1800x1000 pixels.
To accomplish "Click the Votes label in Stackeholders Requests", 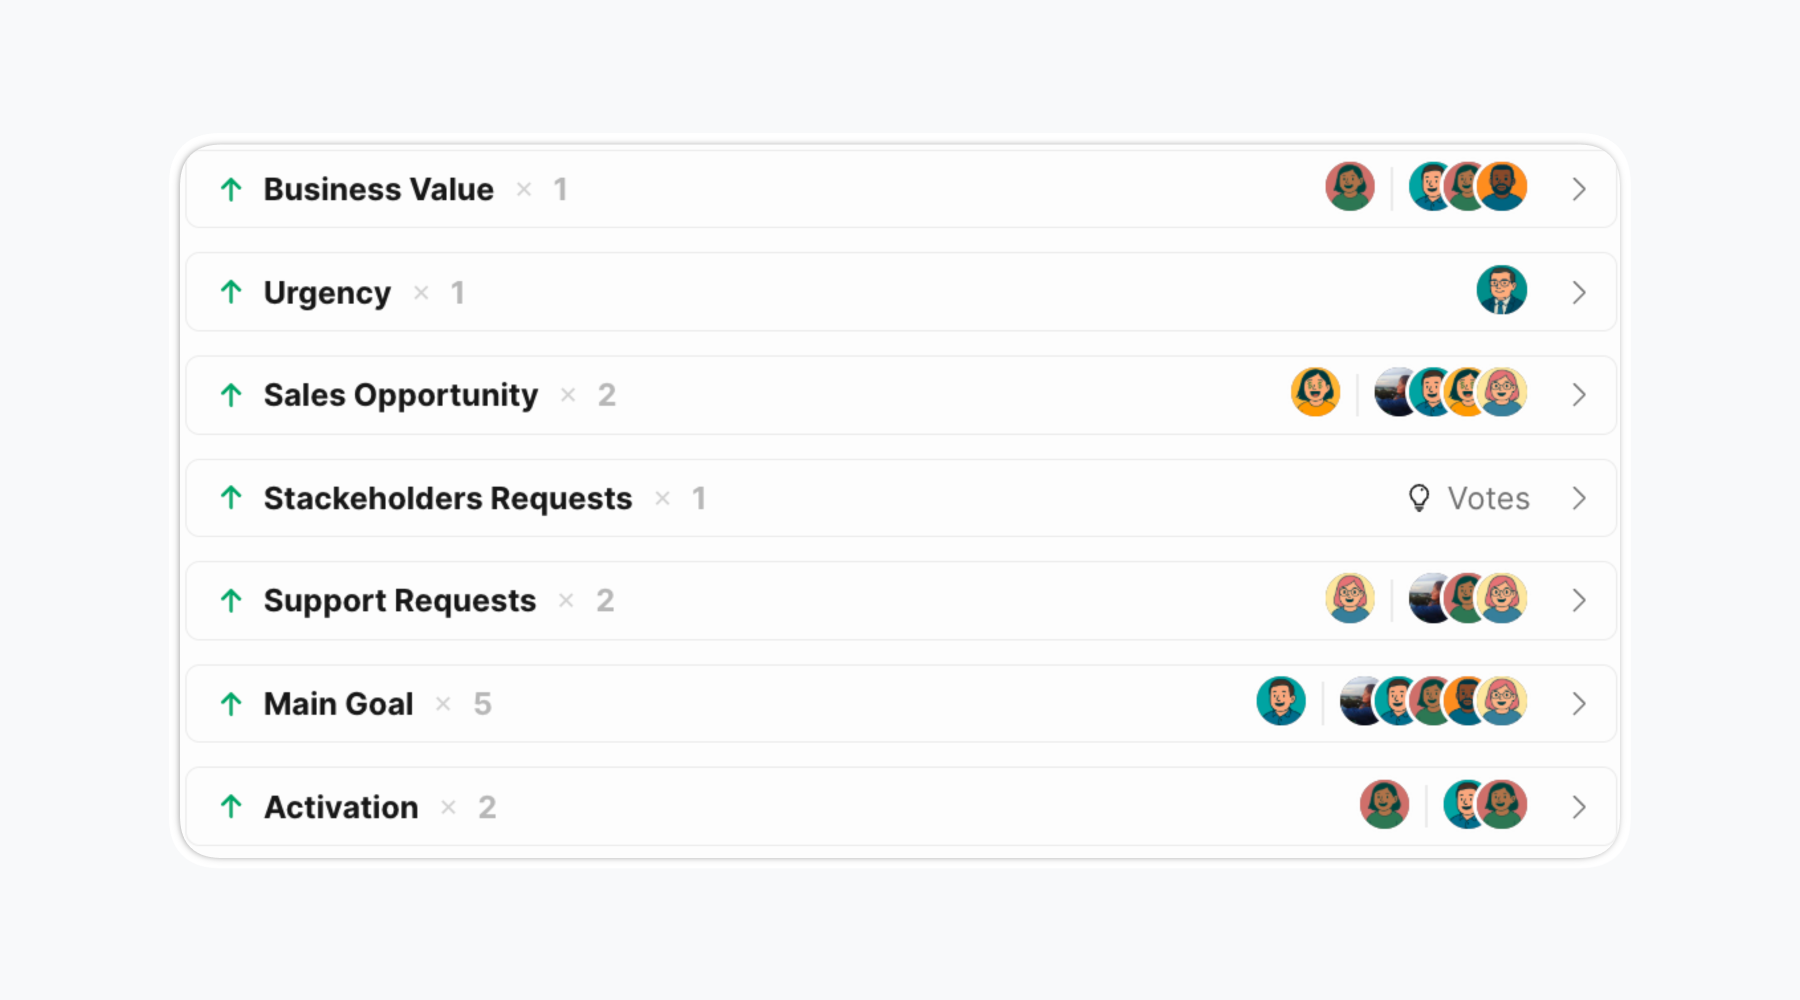I will [1488, 498].
